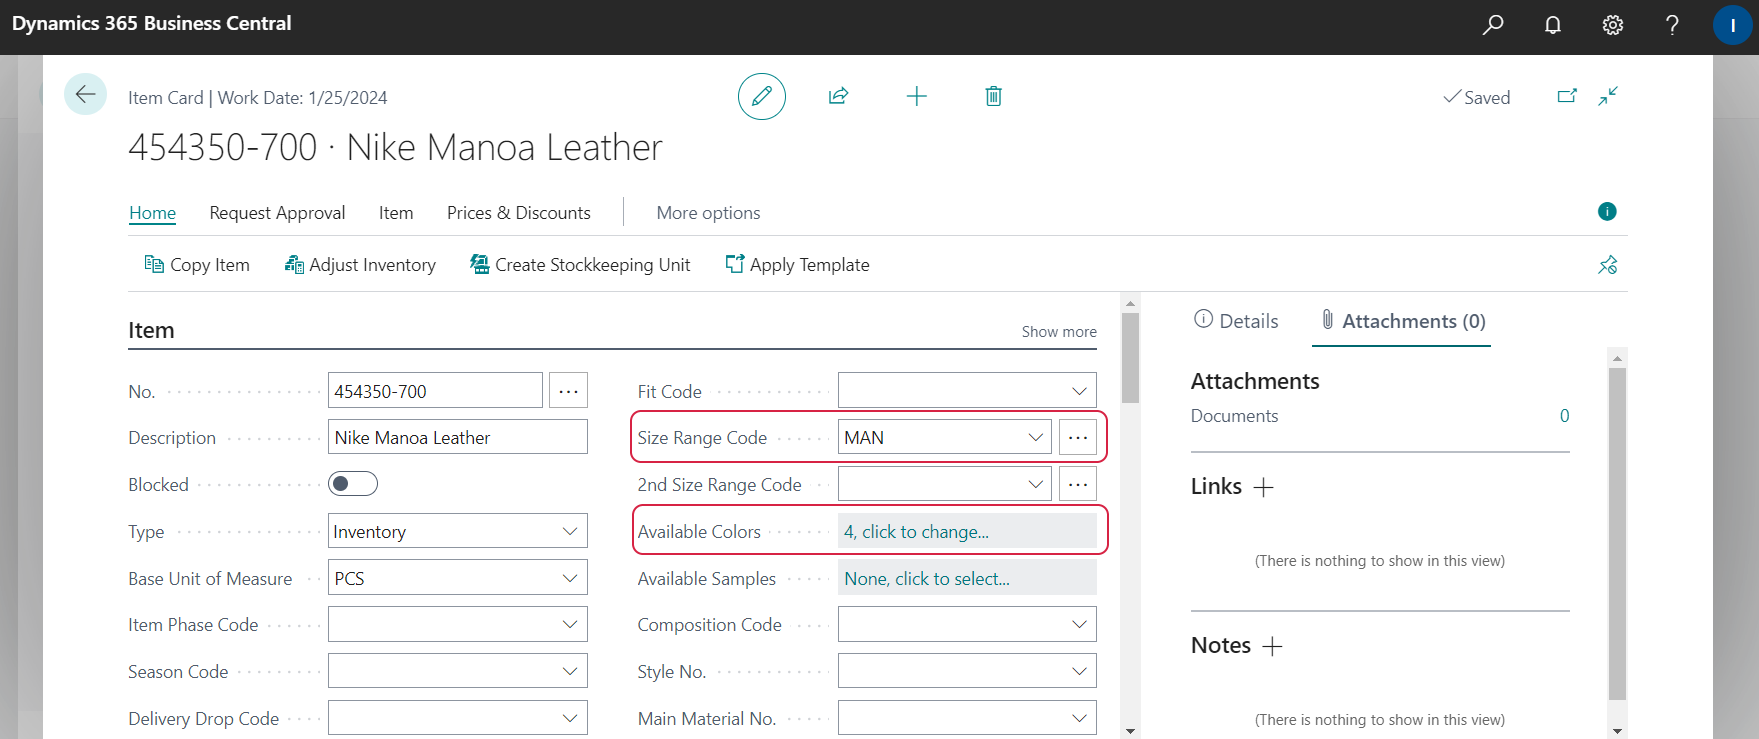
Task: Expand Base Unit of Measure dropdown
Action: (x=570, y=578)
